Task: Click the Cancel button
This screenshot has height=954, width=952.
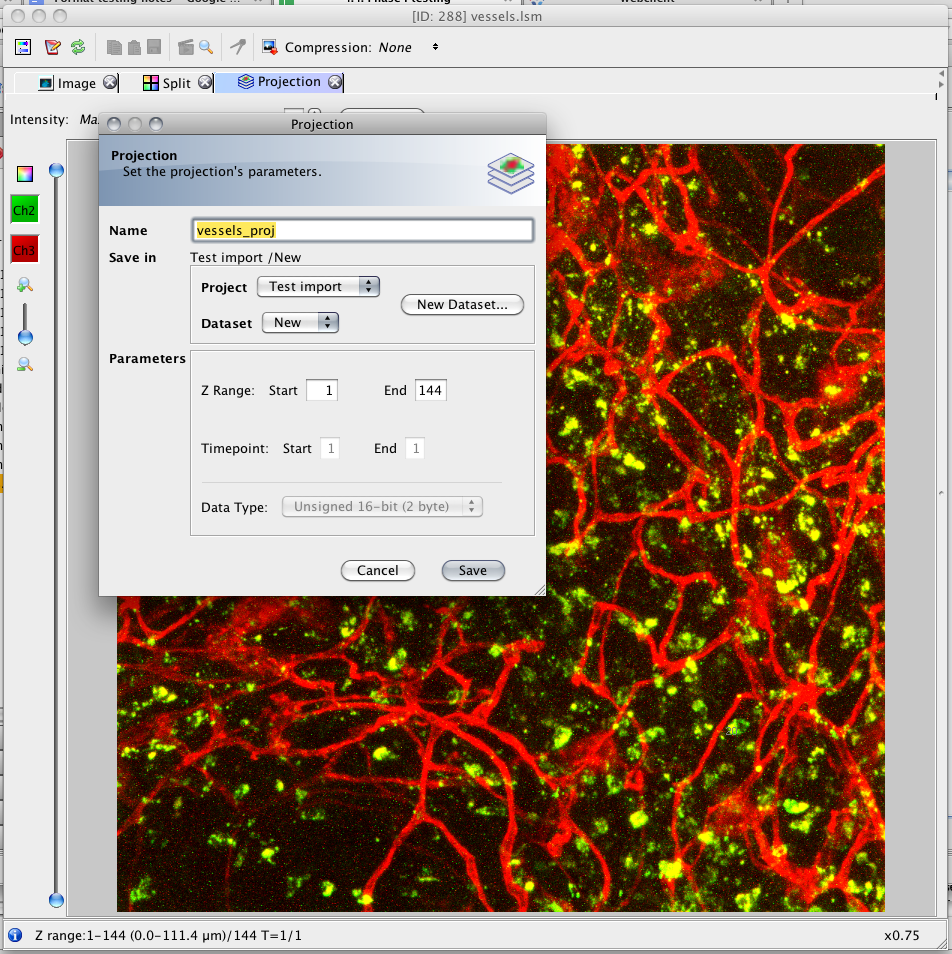Action: [x=378, y=570]
